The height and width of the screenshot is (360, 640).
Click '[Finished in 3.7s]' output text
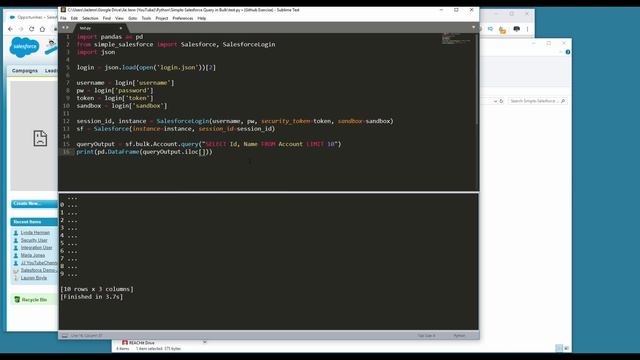point(91,297)
